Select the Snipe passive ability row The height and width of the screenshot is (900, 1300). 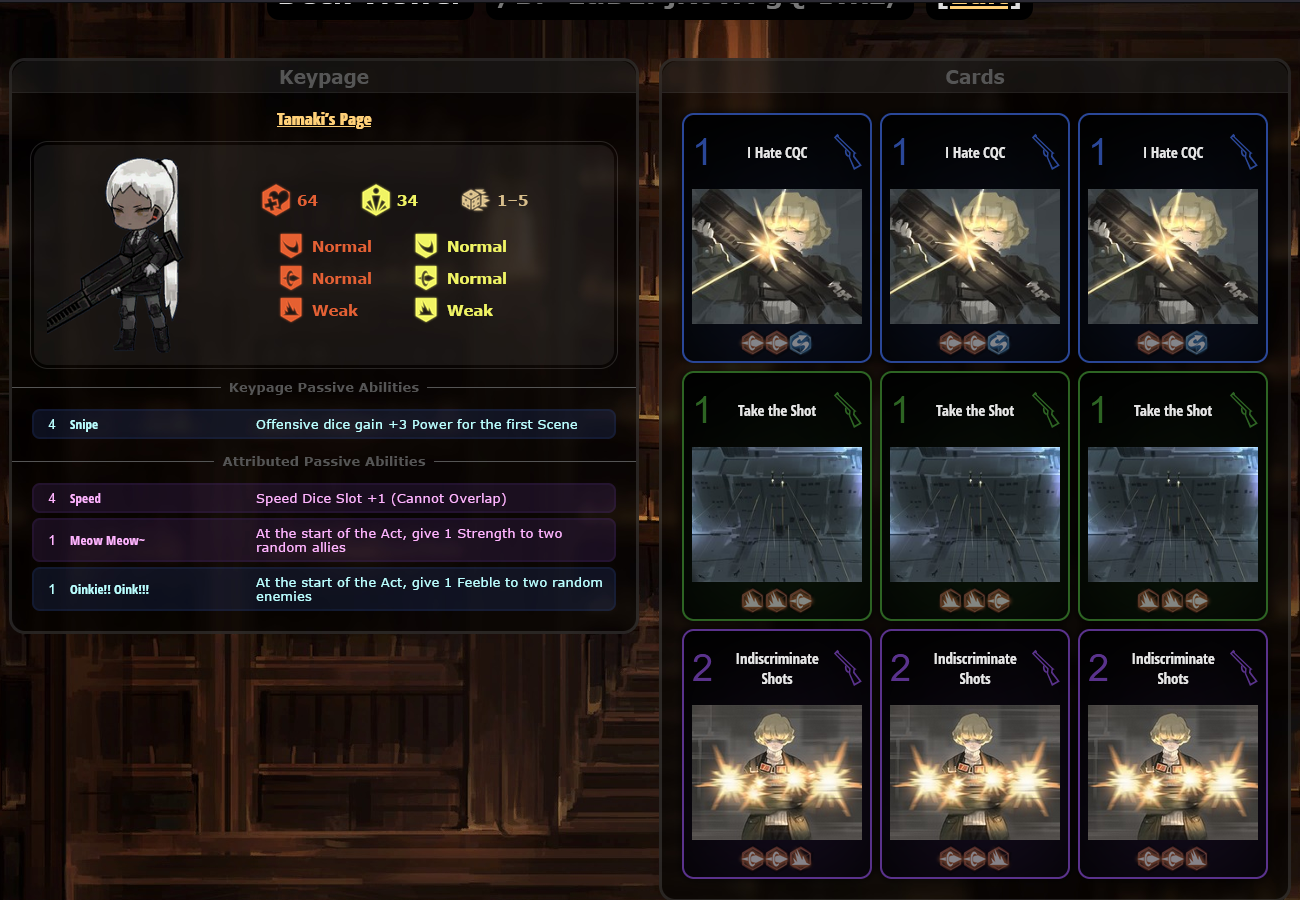[324, 424]
